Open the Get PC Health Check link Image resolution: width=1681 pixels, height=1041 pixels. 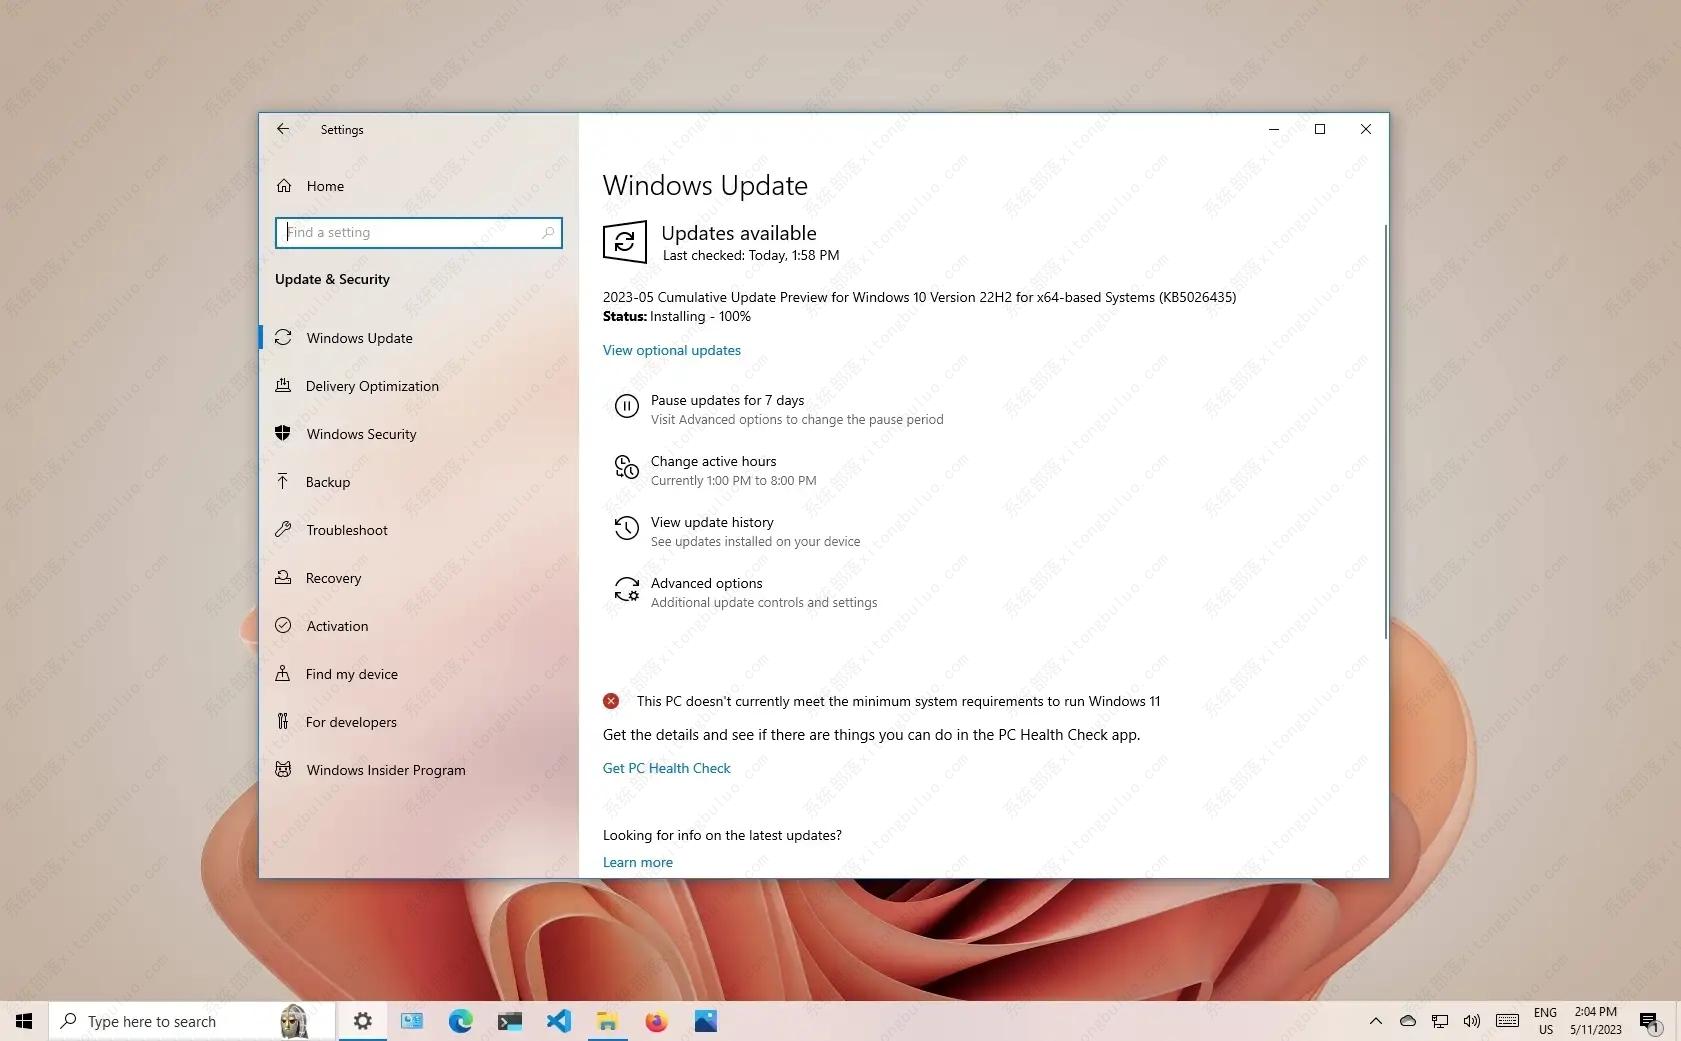click(666, 768)
